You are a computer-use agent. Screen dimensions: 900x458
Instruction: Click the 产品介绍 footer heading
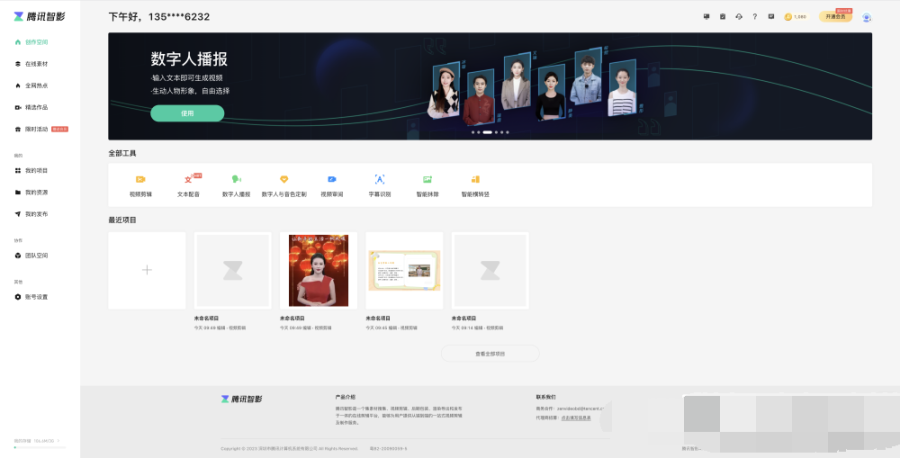(x=346, y=397)
